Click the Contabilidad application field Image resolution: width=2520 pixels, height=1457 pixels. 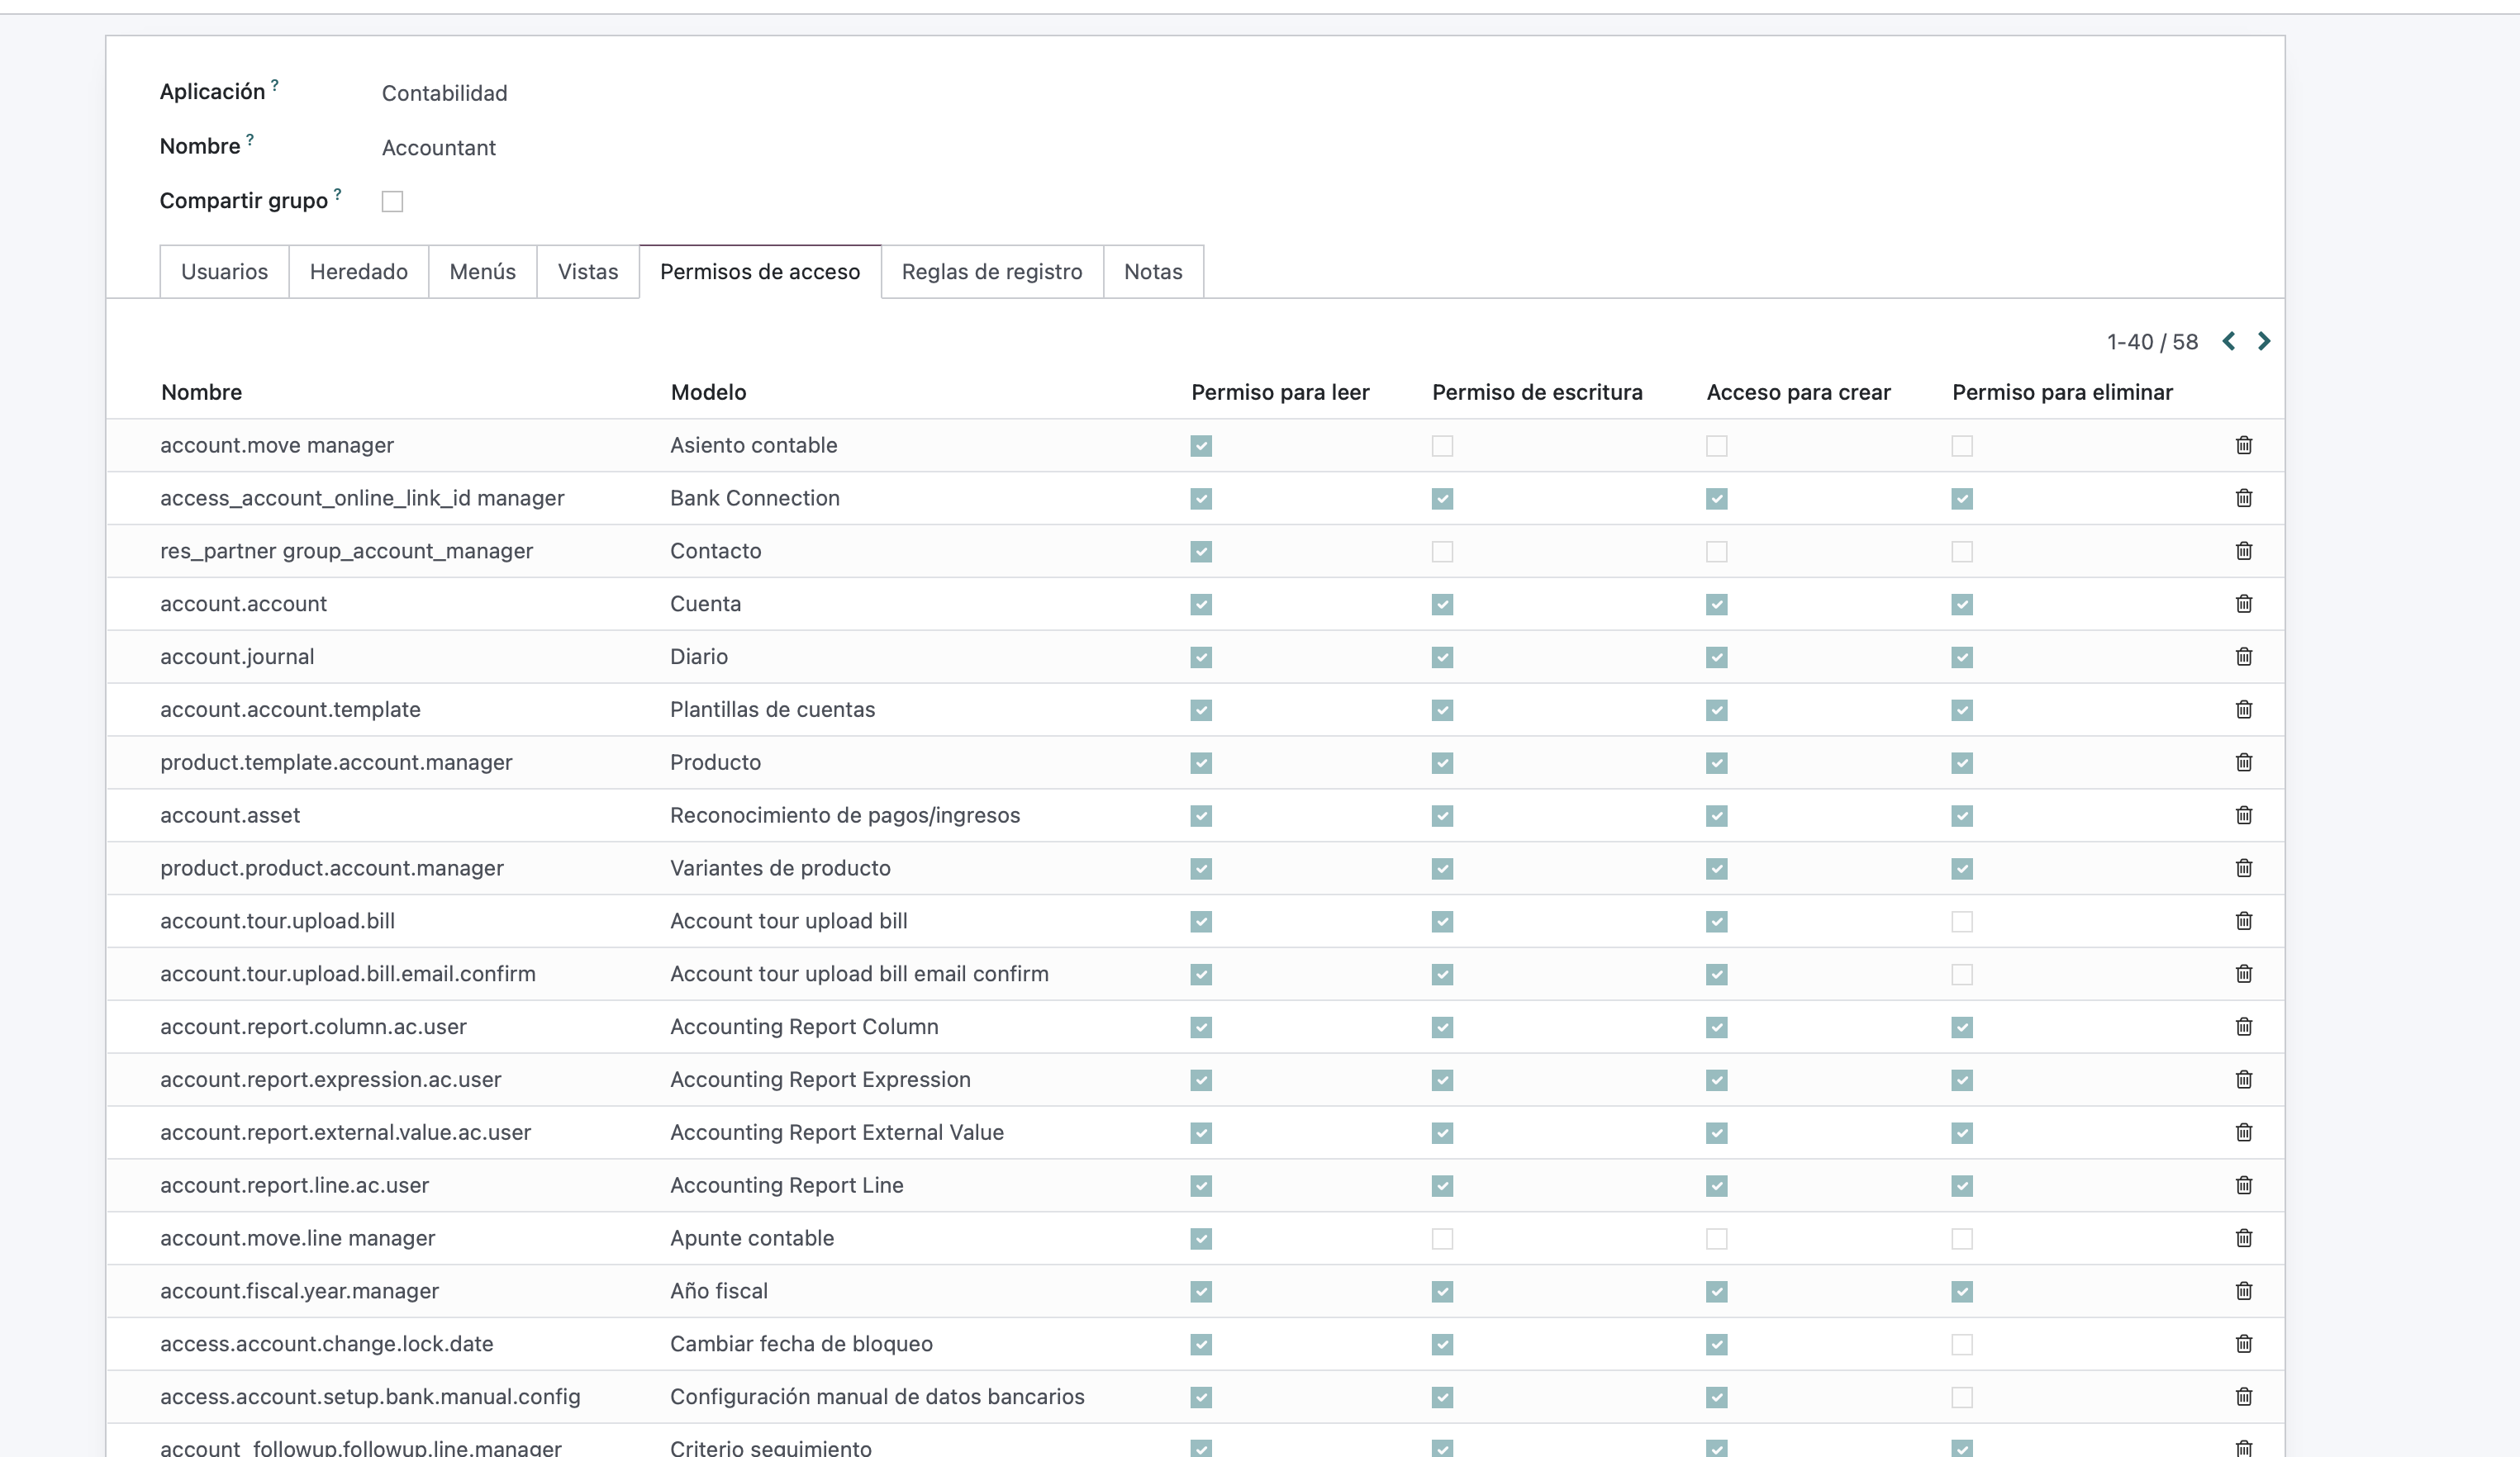445,93
